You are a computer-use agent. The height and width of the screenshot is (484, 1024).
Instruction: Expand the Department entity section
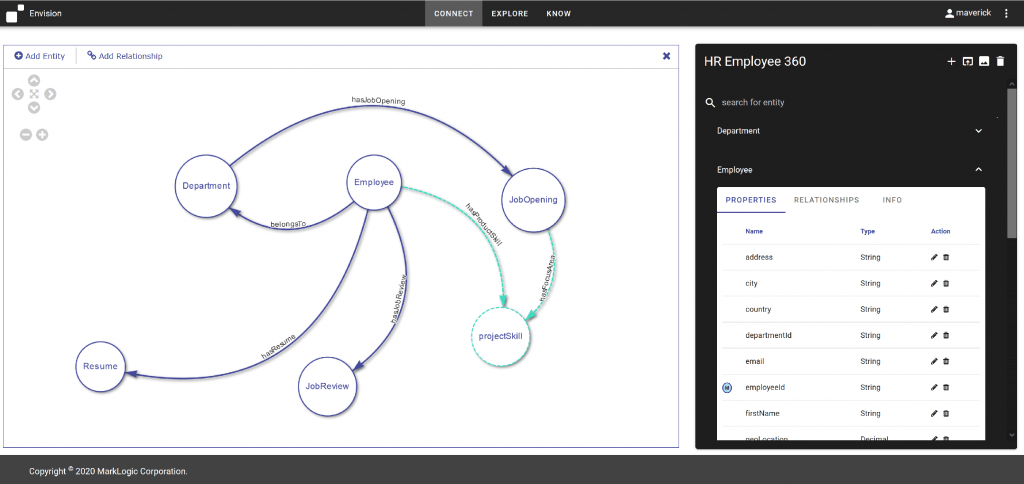click(978, 131)
